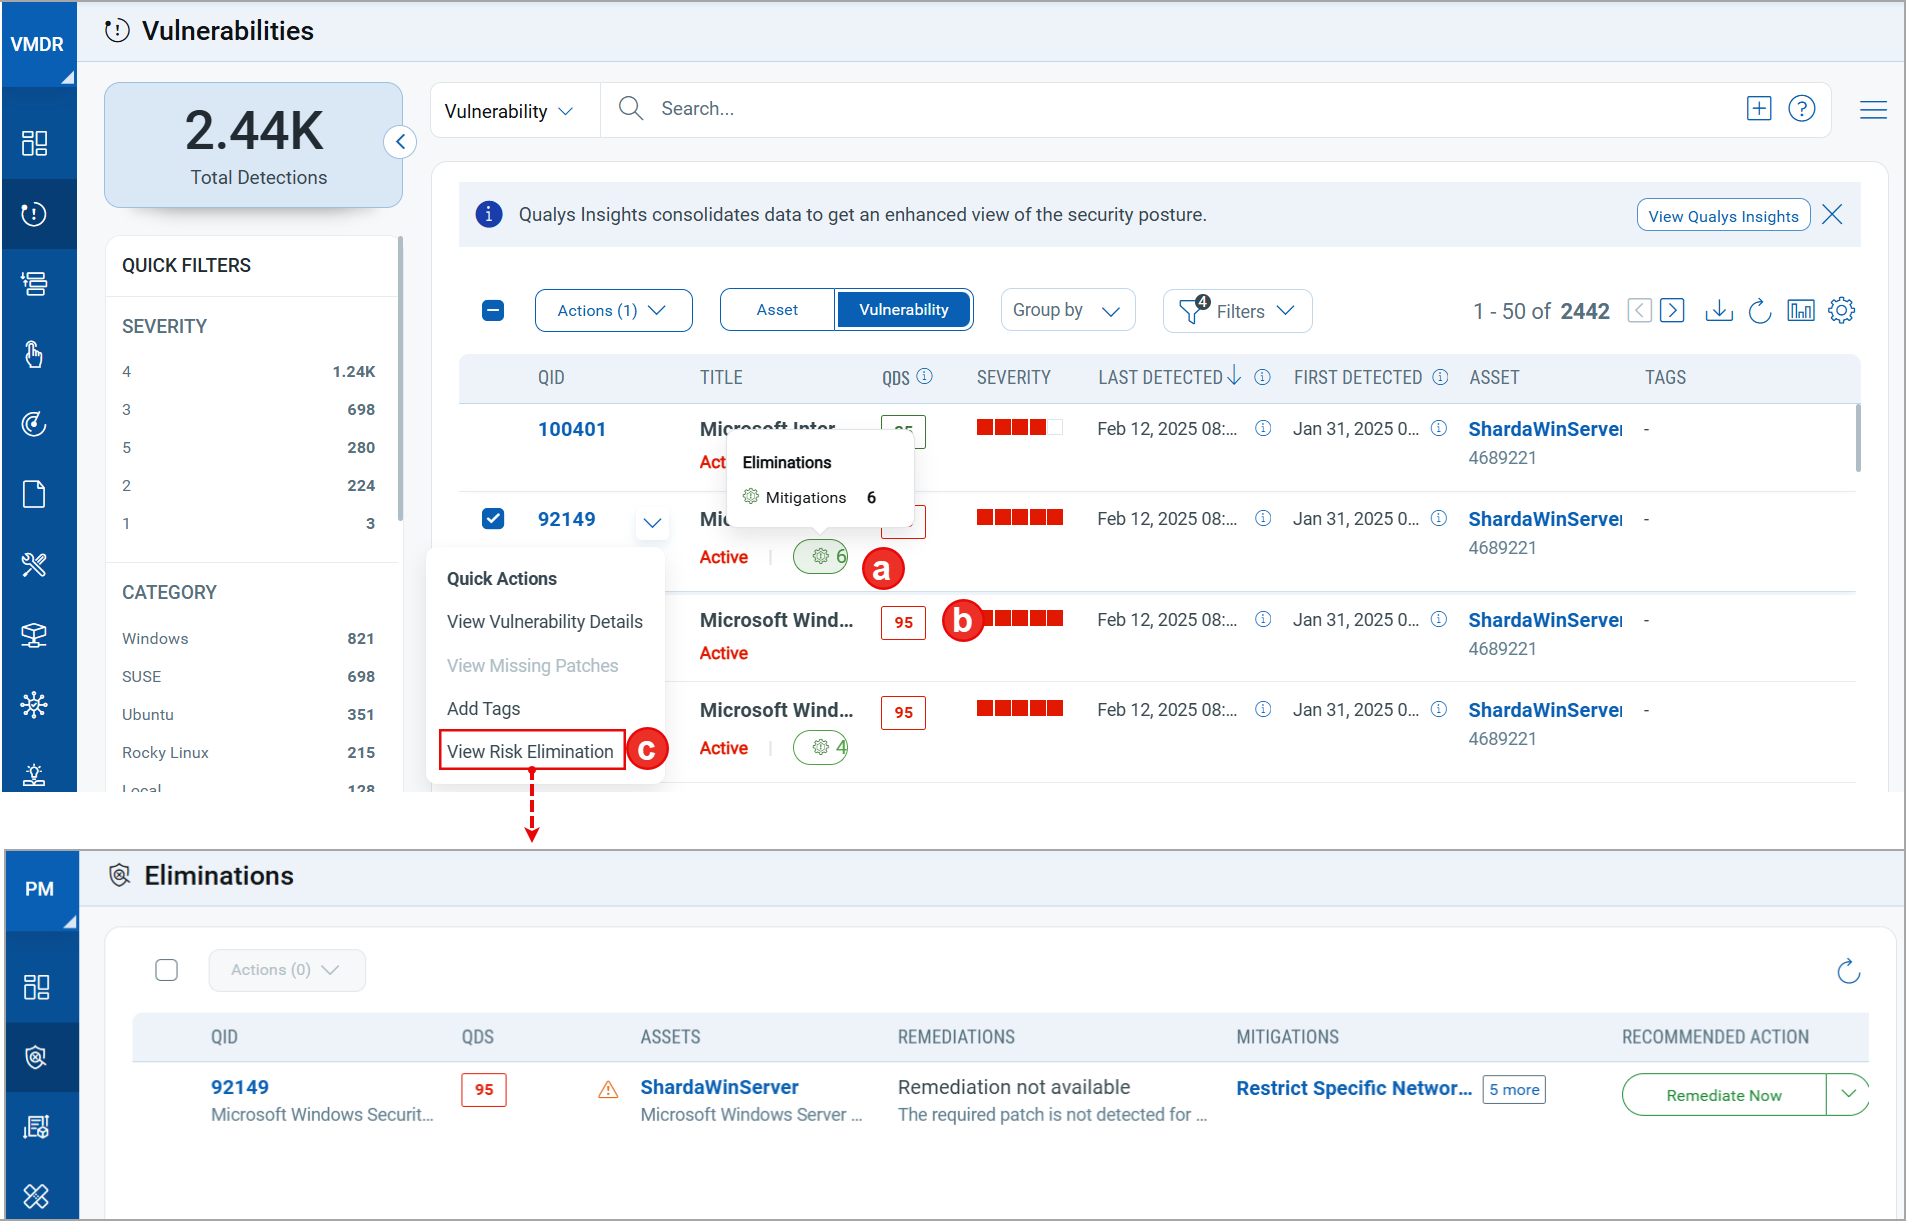Click the plus icon beside the search bar

click(x=1758, y=109)
